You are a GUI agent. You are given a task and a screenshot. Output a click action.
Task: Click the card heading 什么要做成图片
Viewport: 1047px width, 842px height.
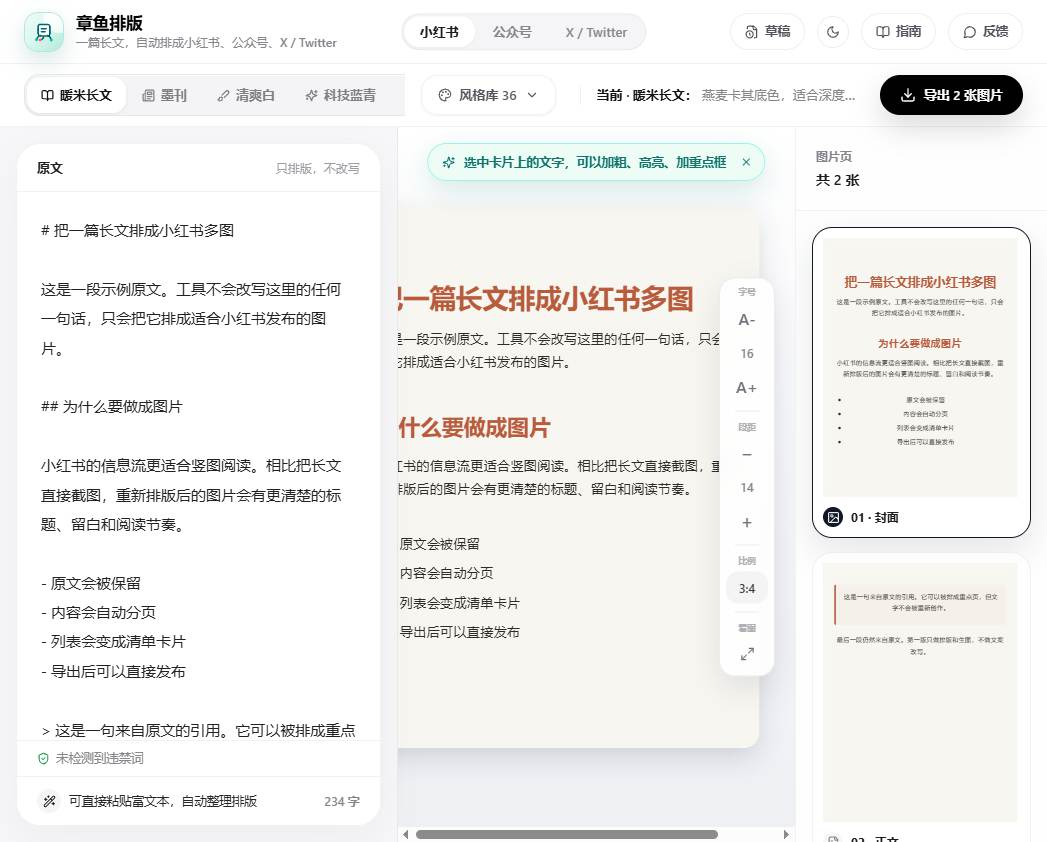pyautogui.click(x=474, y=427)
